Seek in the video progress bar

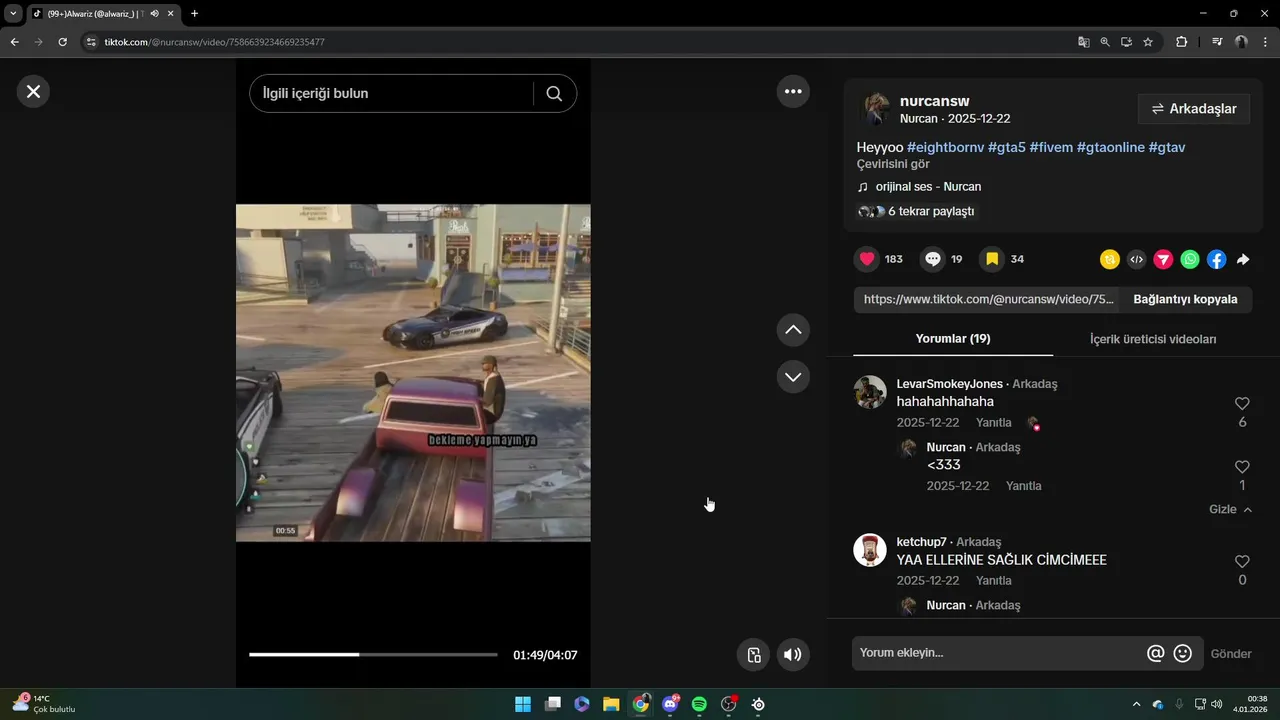point(373,655)
